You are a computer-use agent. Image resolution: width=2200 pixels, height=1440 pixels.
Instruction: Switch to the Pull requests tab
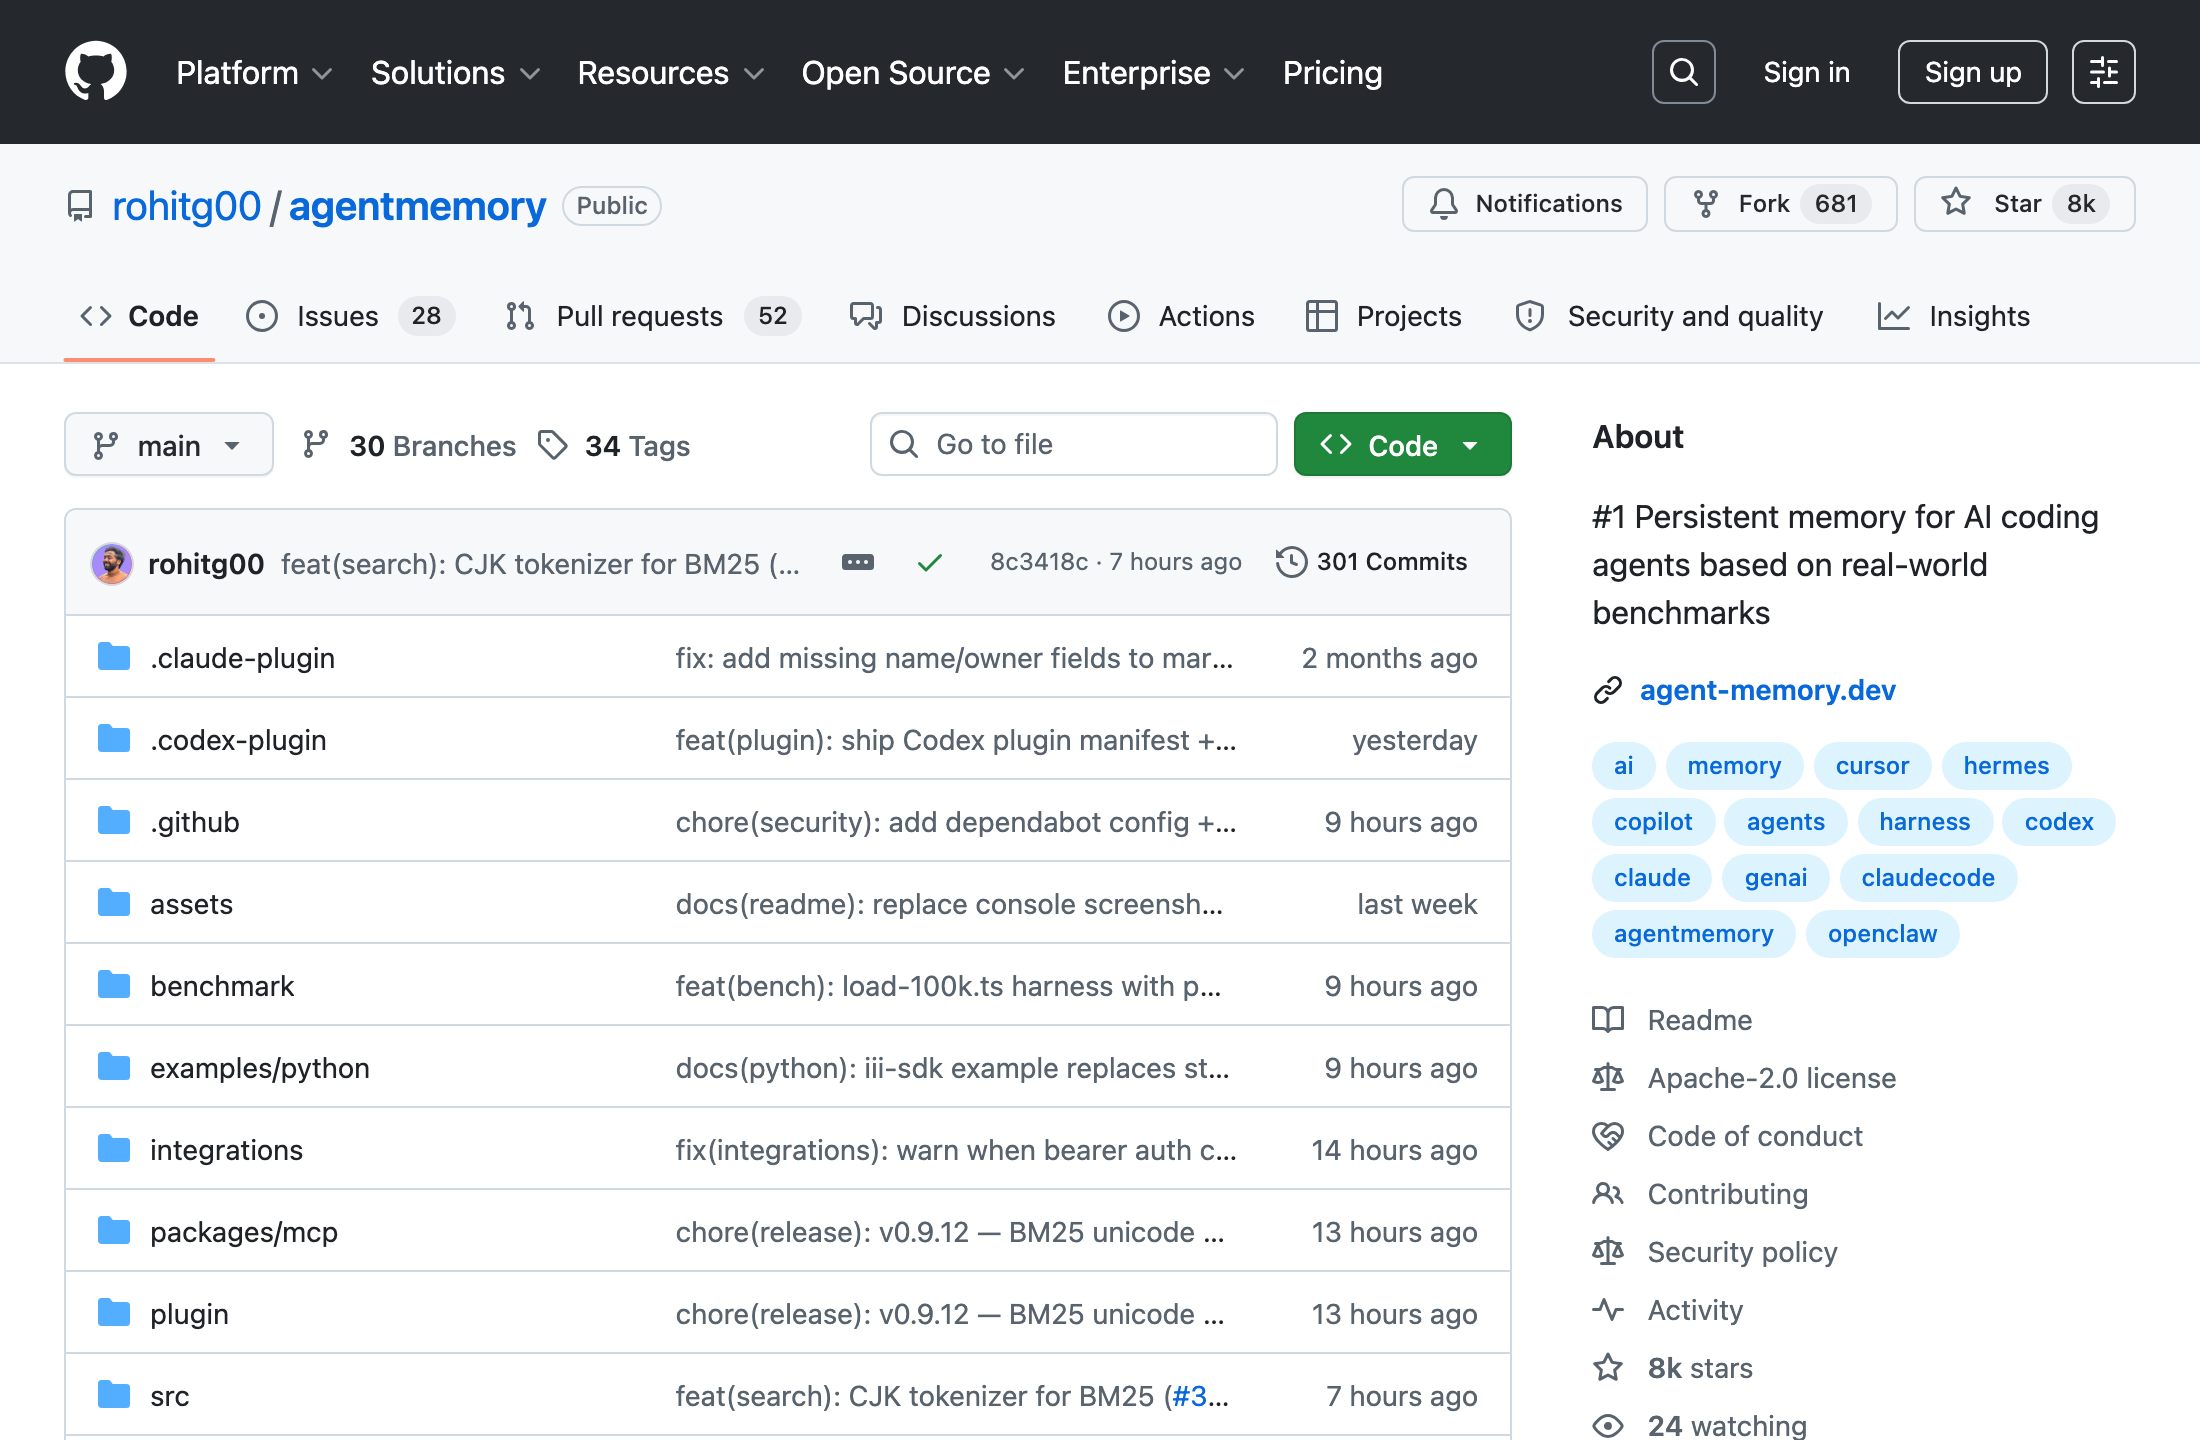652,316
